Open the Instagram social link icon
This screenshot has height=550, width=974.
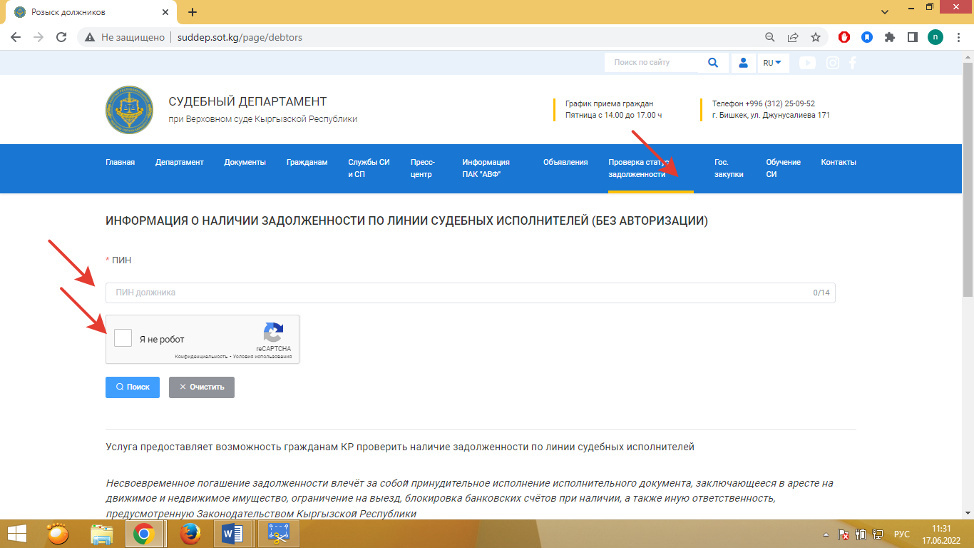(832, 63)
